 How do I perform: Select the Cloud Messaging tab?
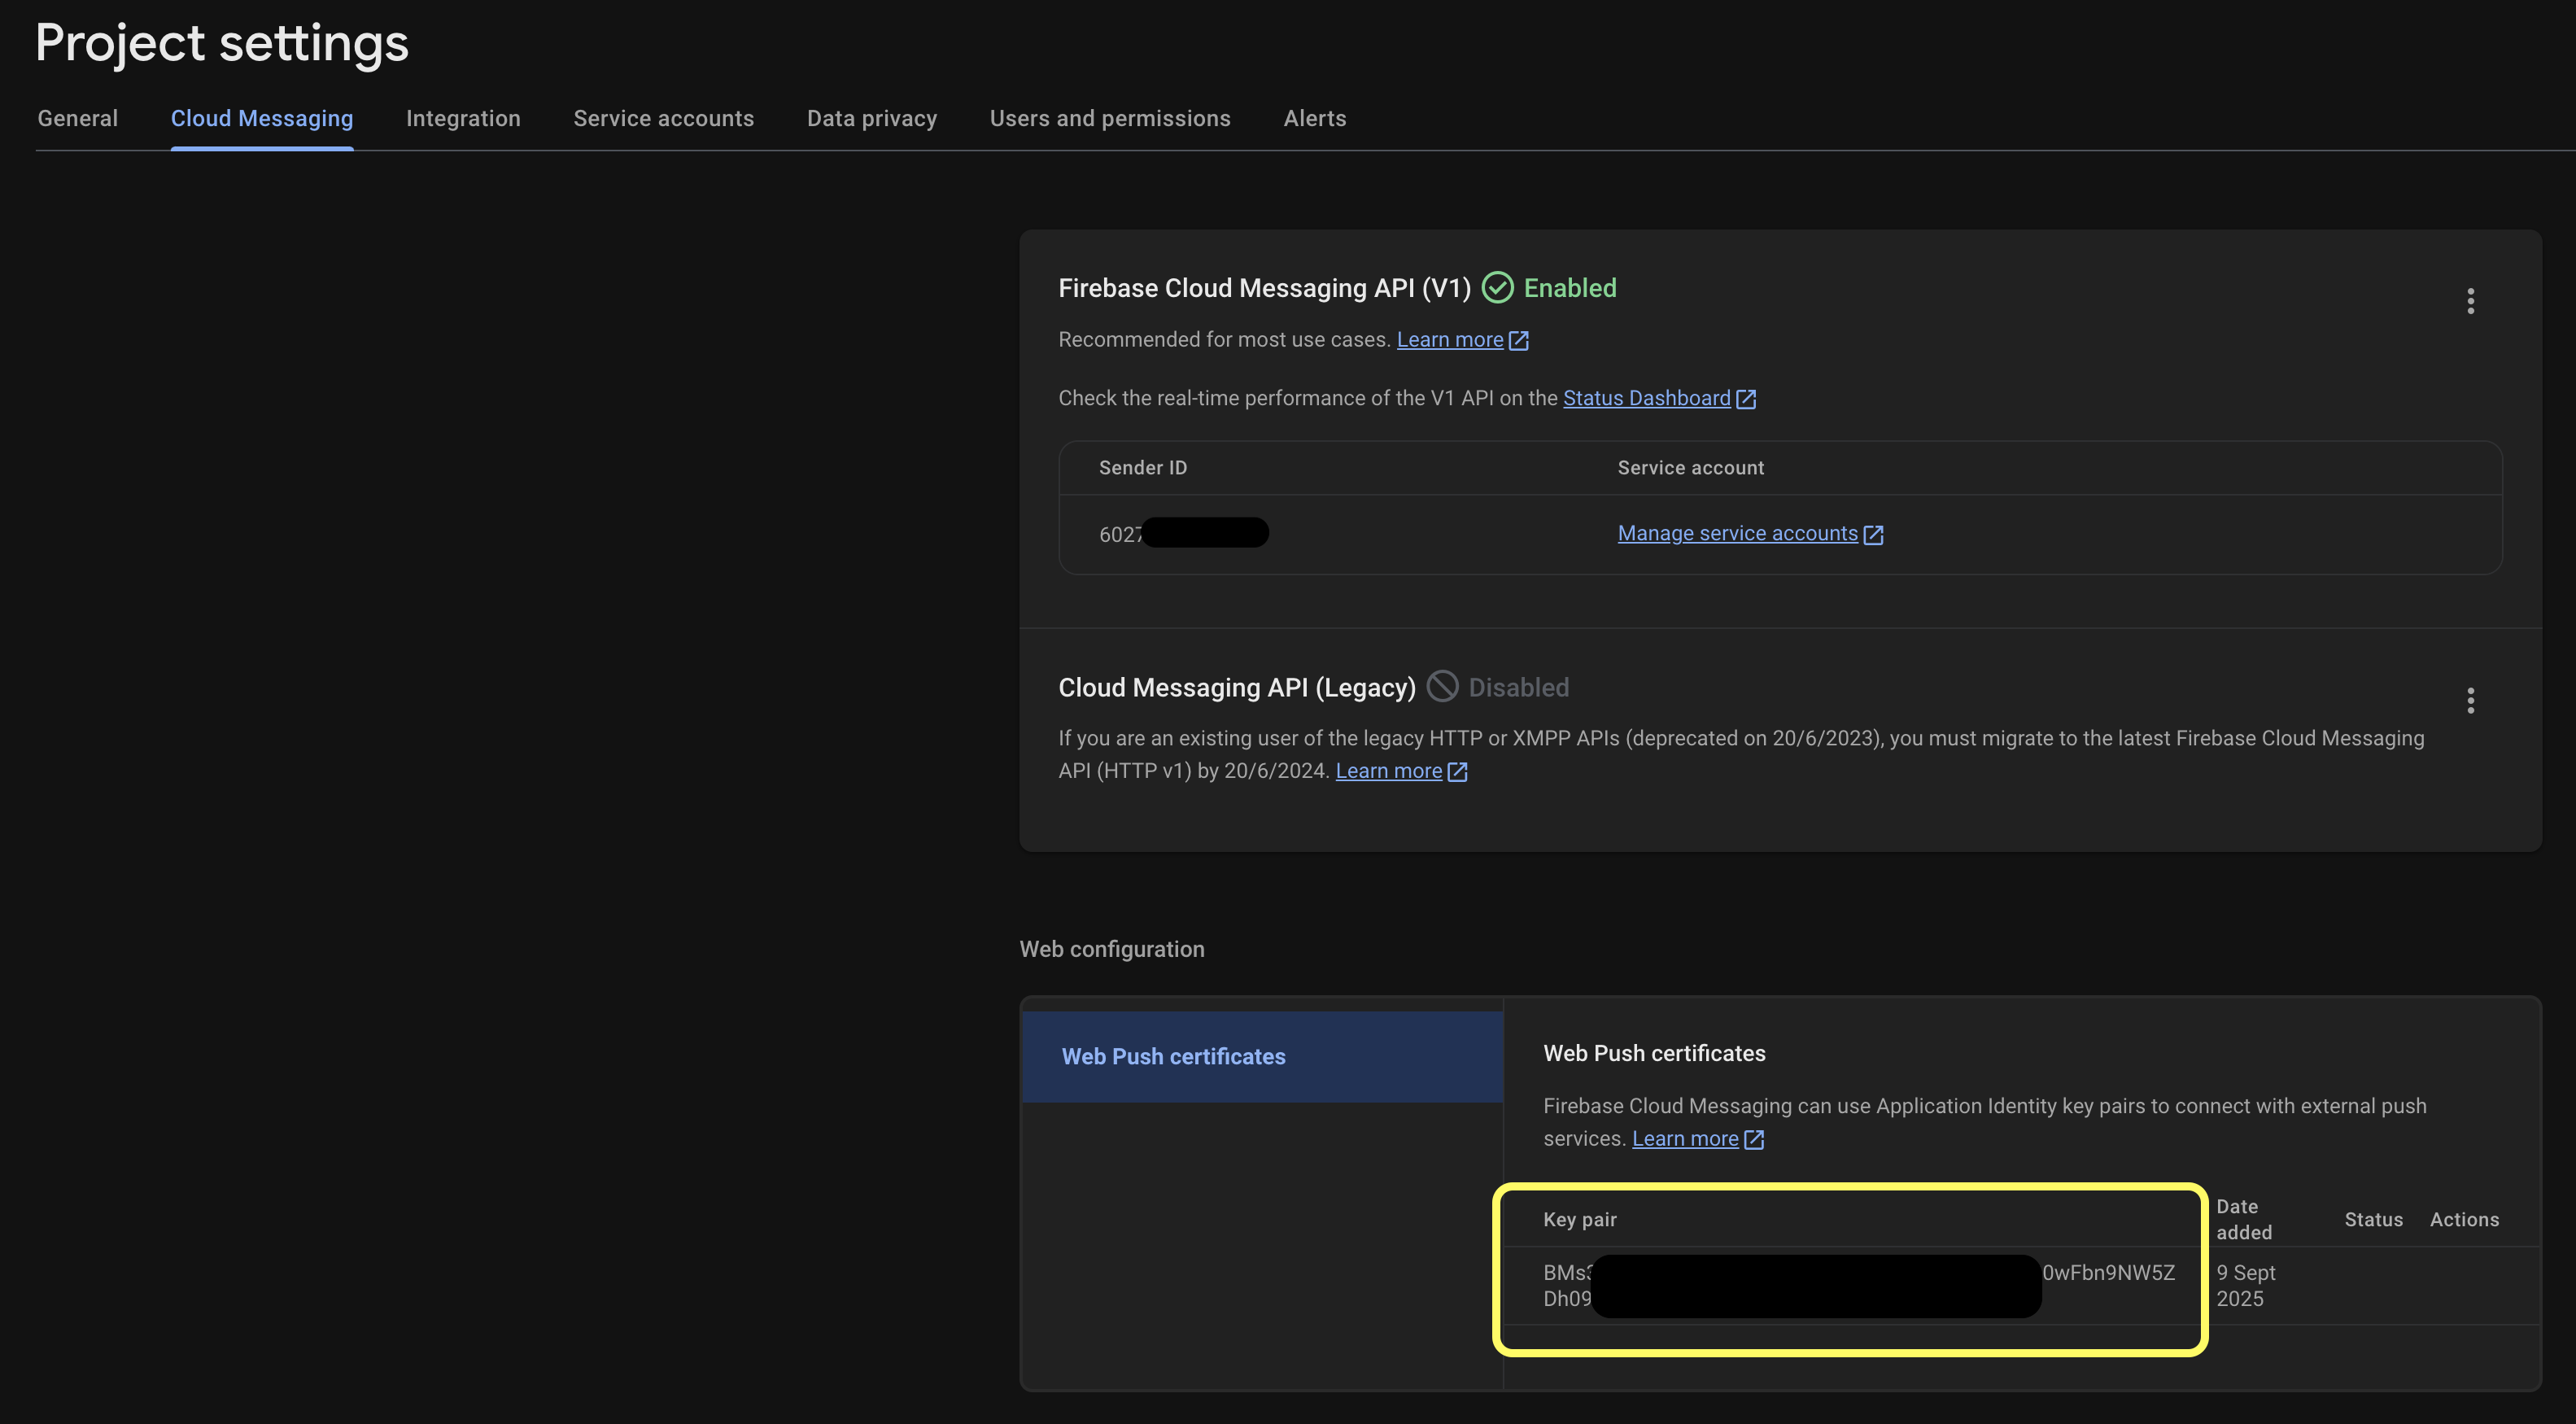262,118
